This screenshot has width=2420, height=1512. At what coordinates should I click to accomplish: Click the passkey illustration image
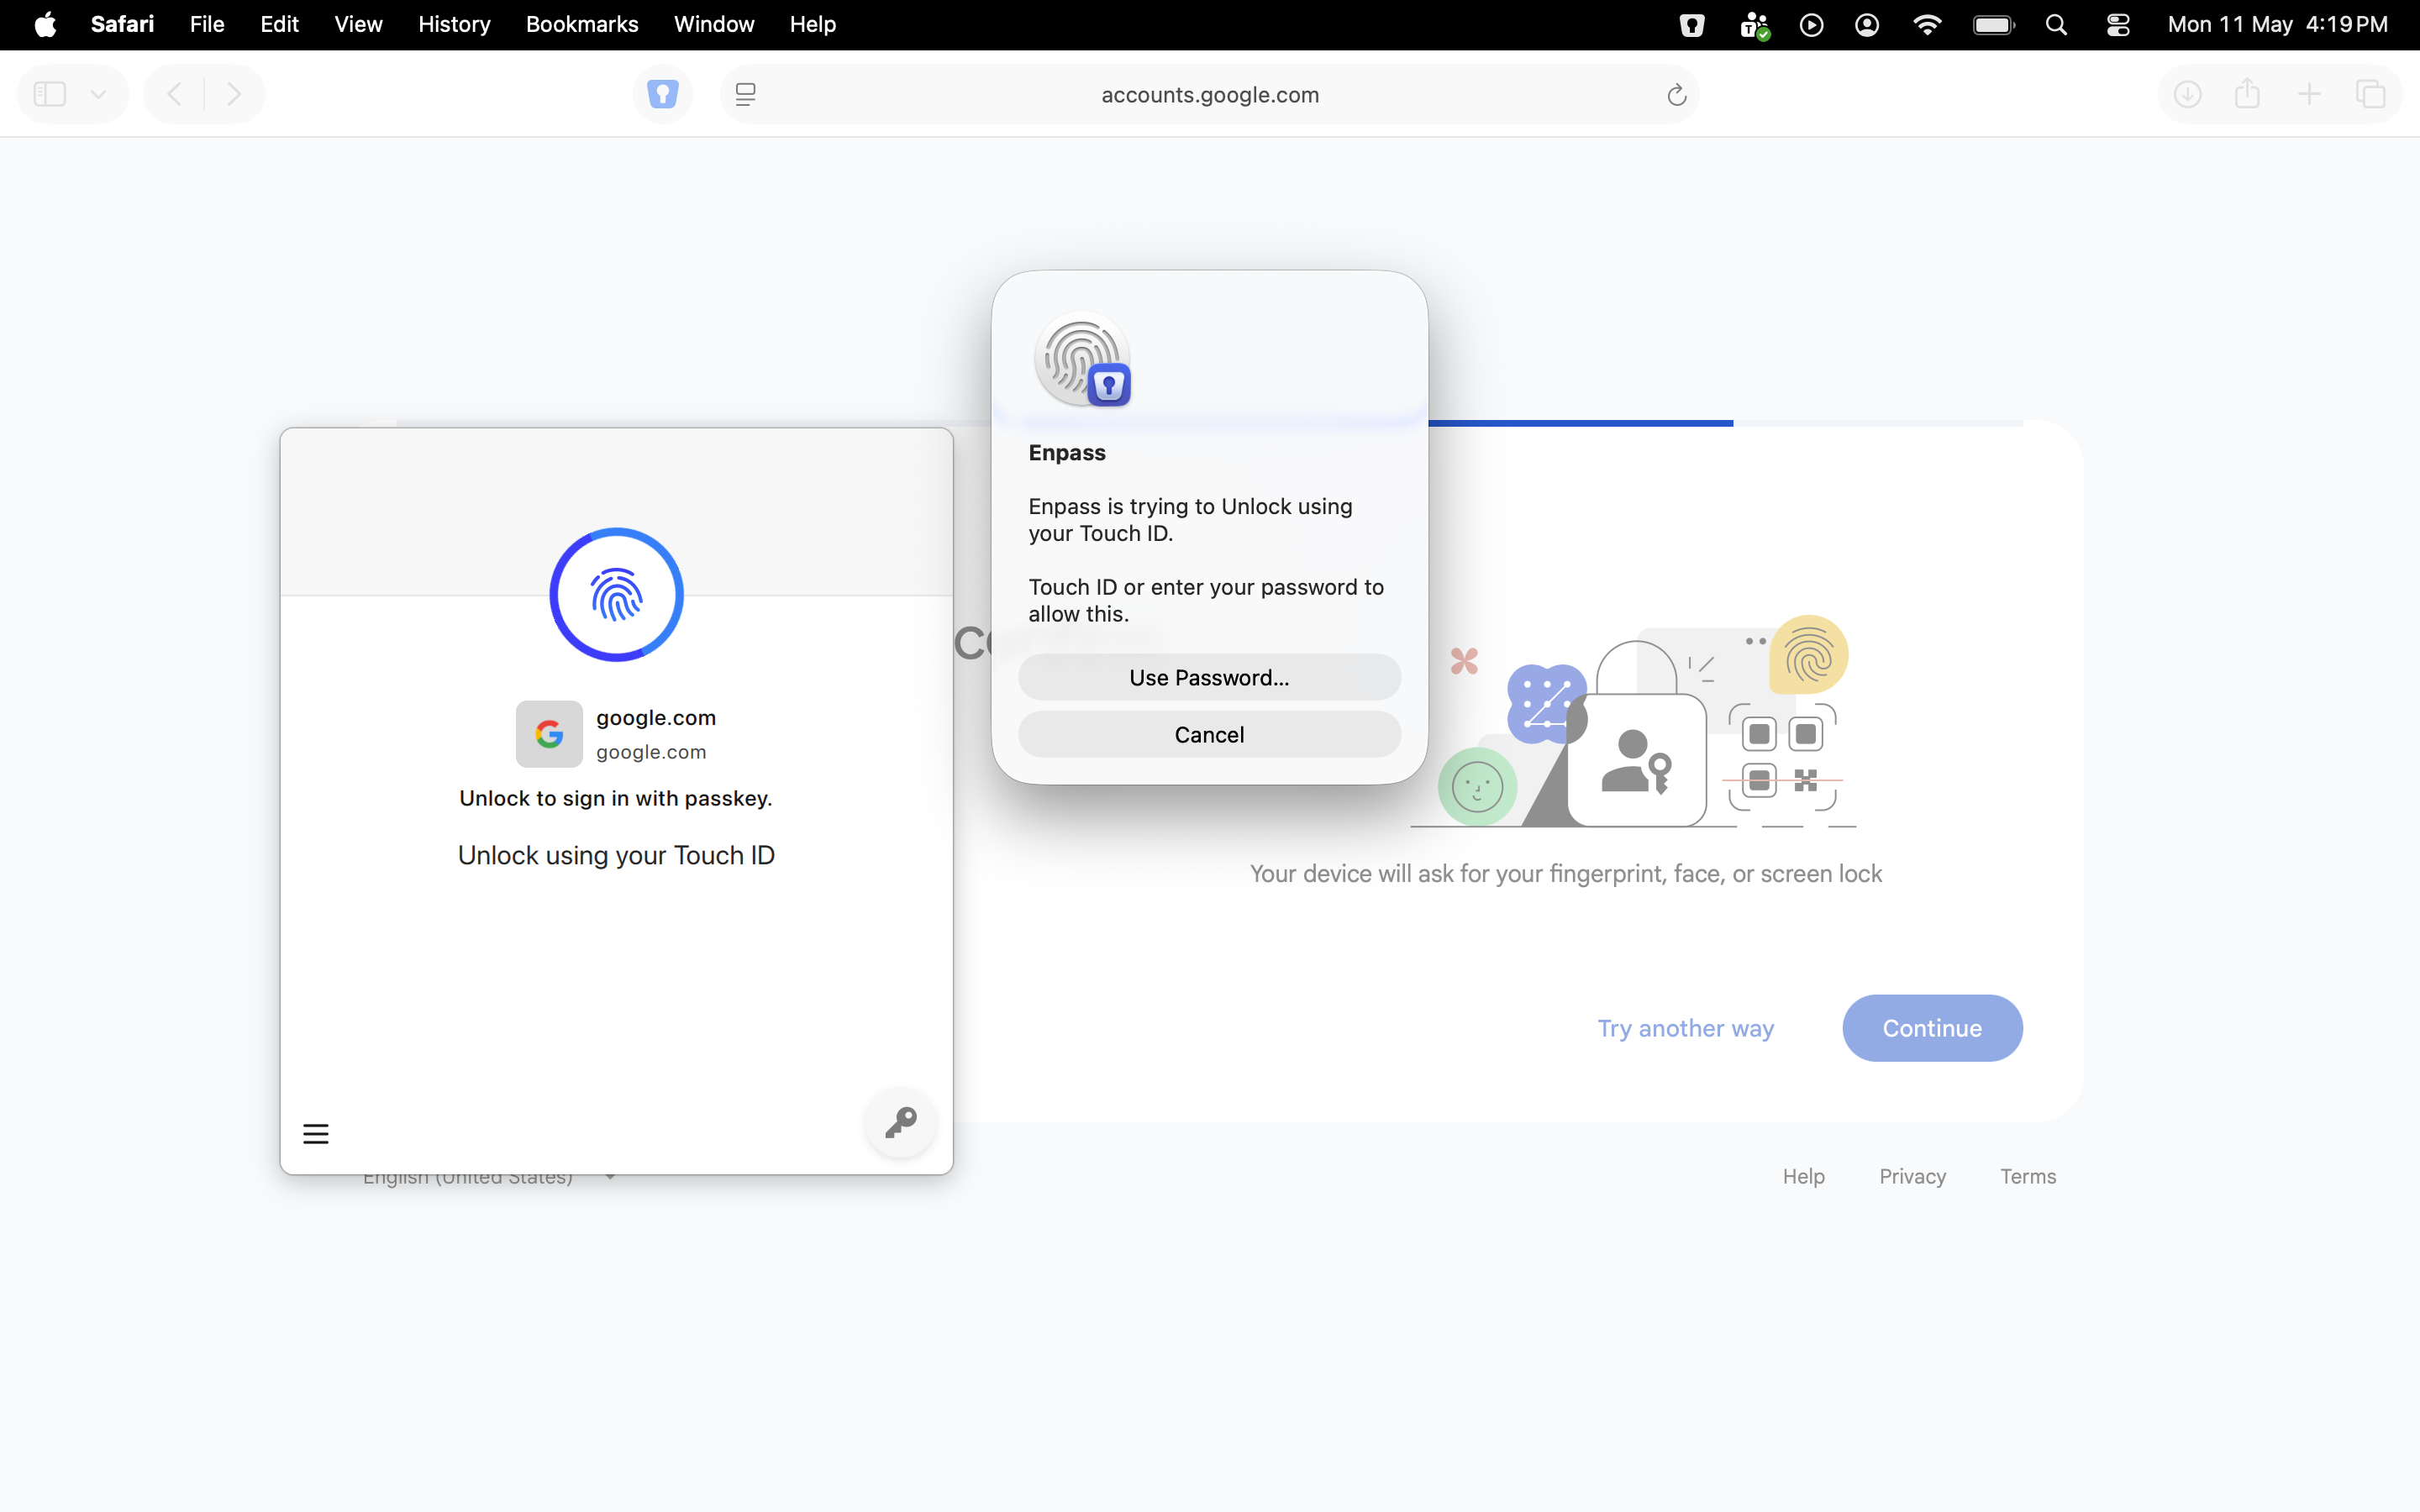point(1633,721)
